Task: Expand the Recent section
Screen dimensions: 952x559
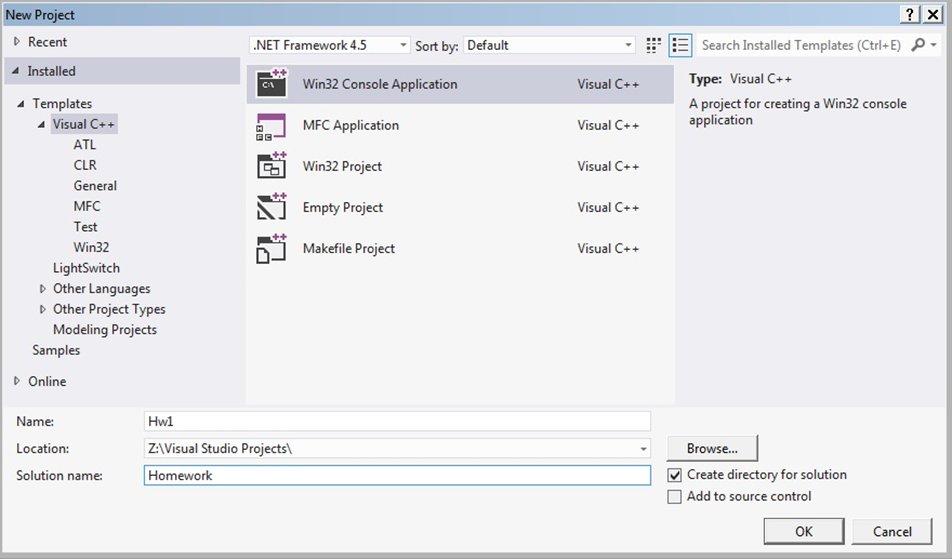Action: (17, 41)
